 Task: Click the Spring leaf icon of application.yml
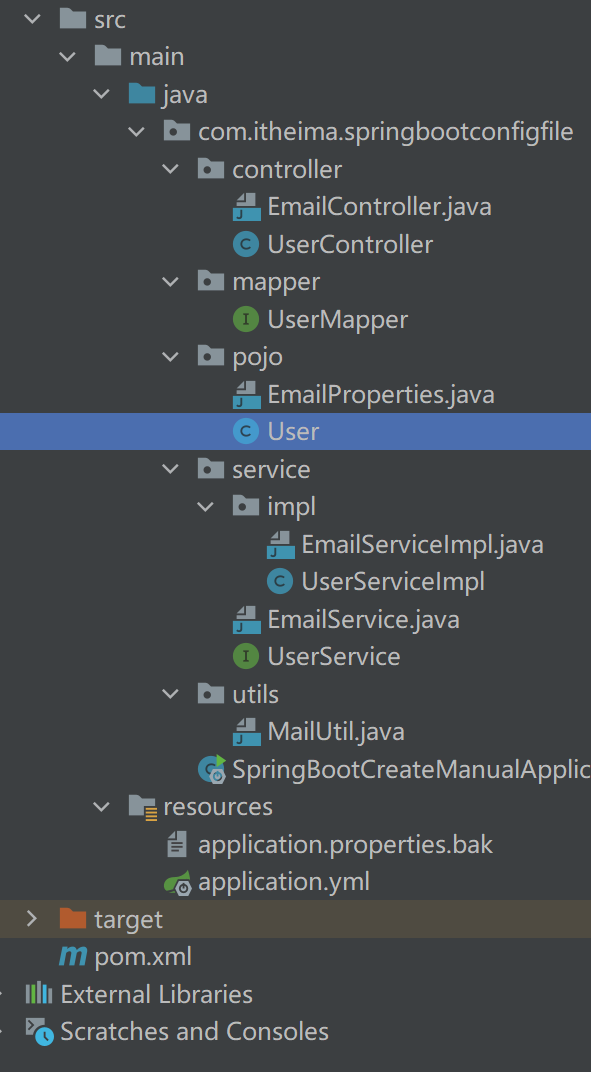[x=179, y=882]
